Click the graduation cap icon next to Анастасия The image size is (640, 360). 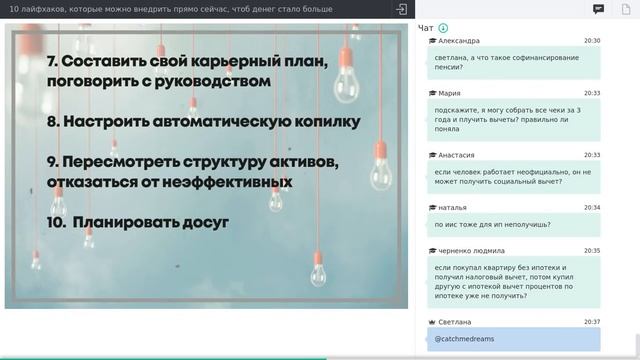click(432, 155)
